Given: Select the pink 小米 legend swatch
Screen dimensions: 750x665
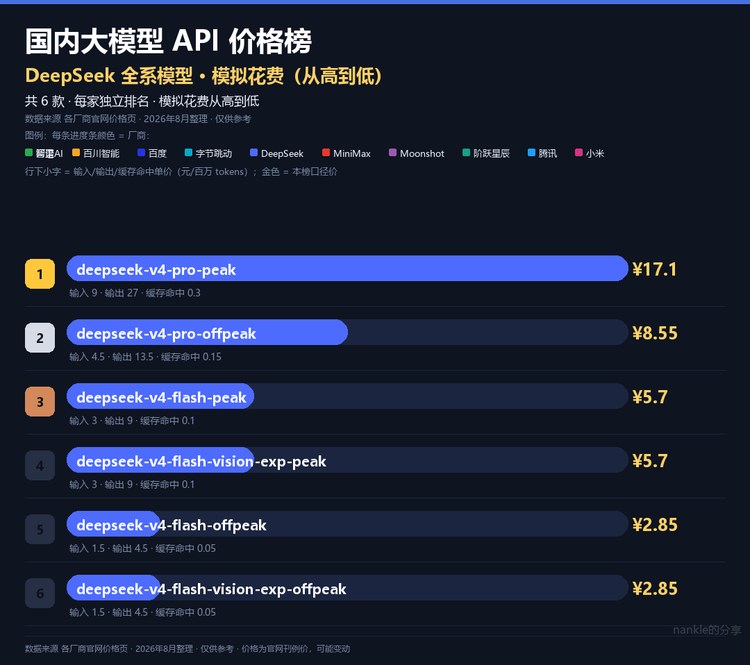Looking at the screenshot, I should click(x=579, y=153).
